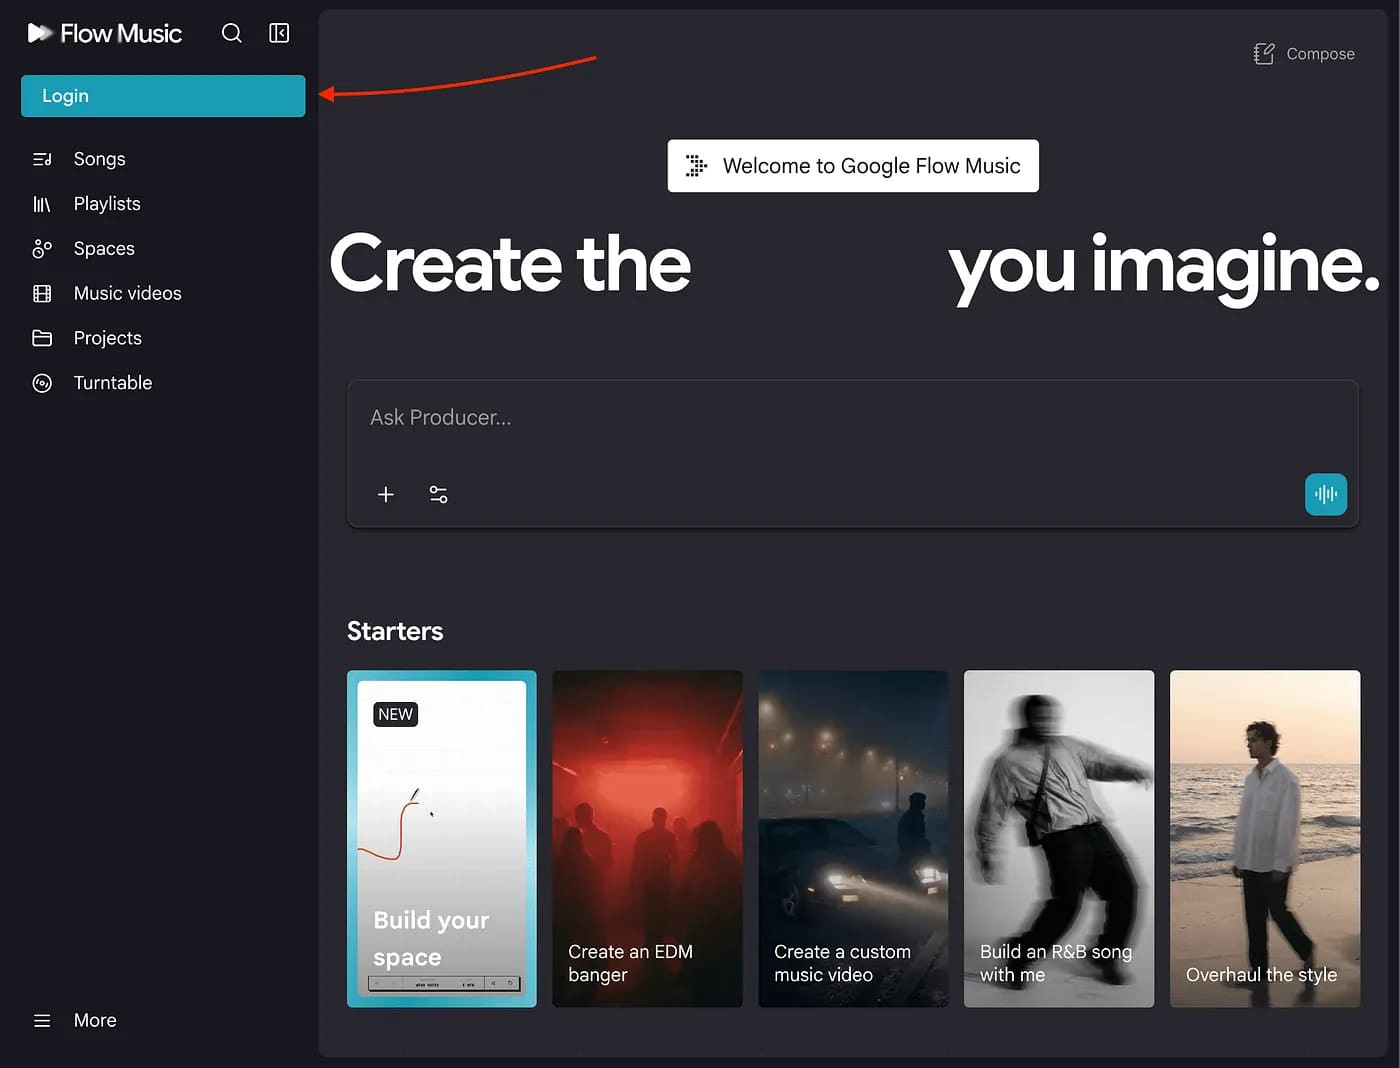The height and width of the screenshot is (1068, 1400).
Task: Open the Turntable page
Action: [x=113, y=383]
